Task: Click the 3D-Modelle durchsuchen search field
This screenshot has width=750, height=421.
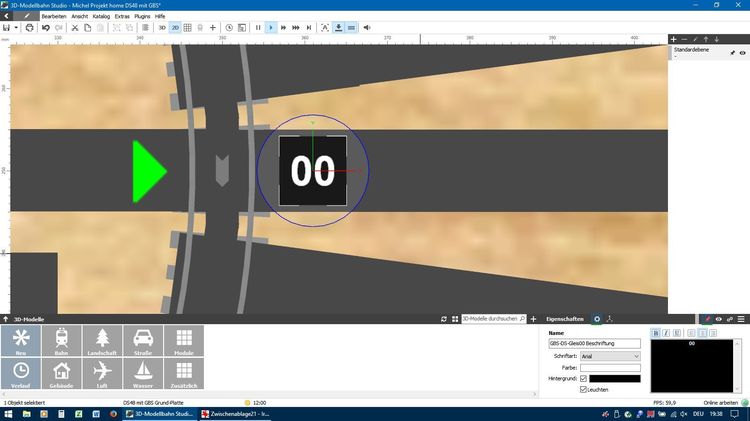Action: click(x=493, y=319)
